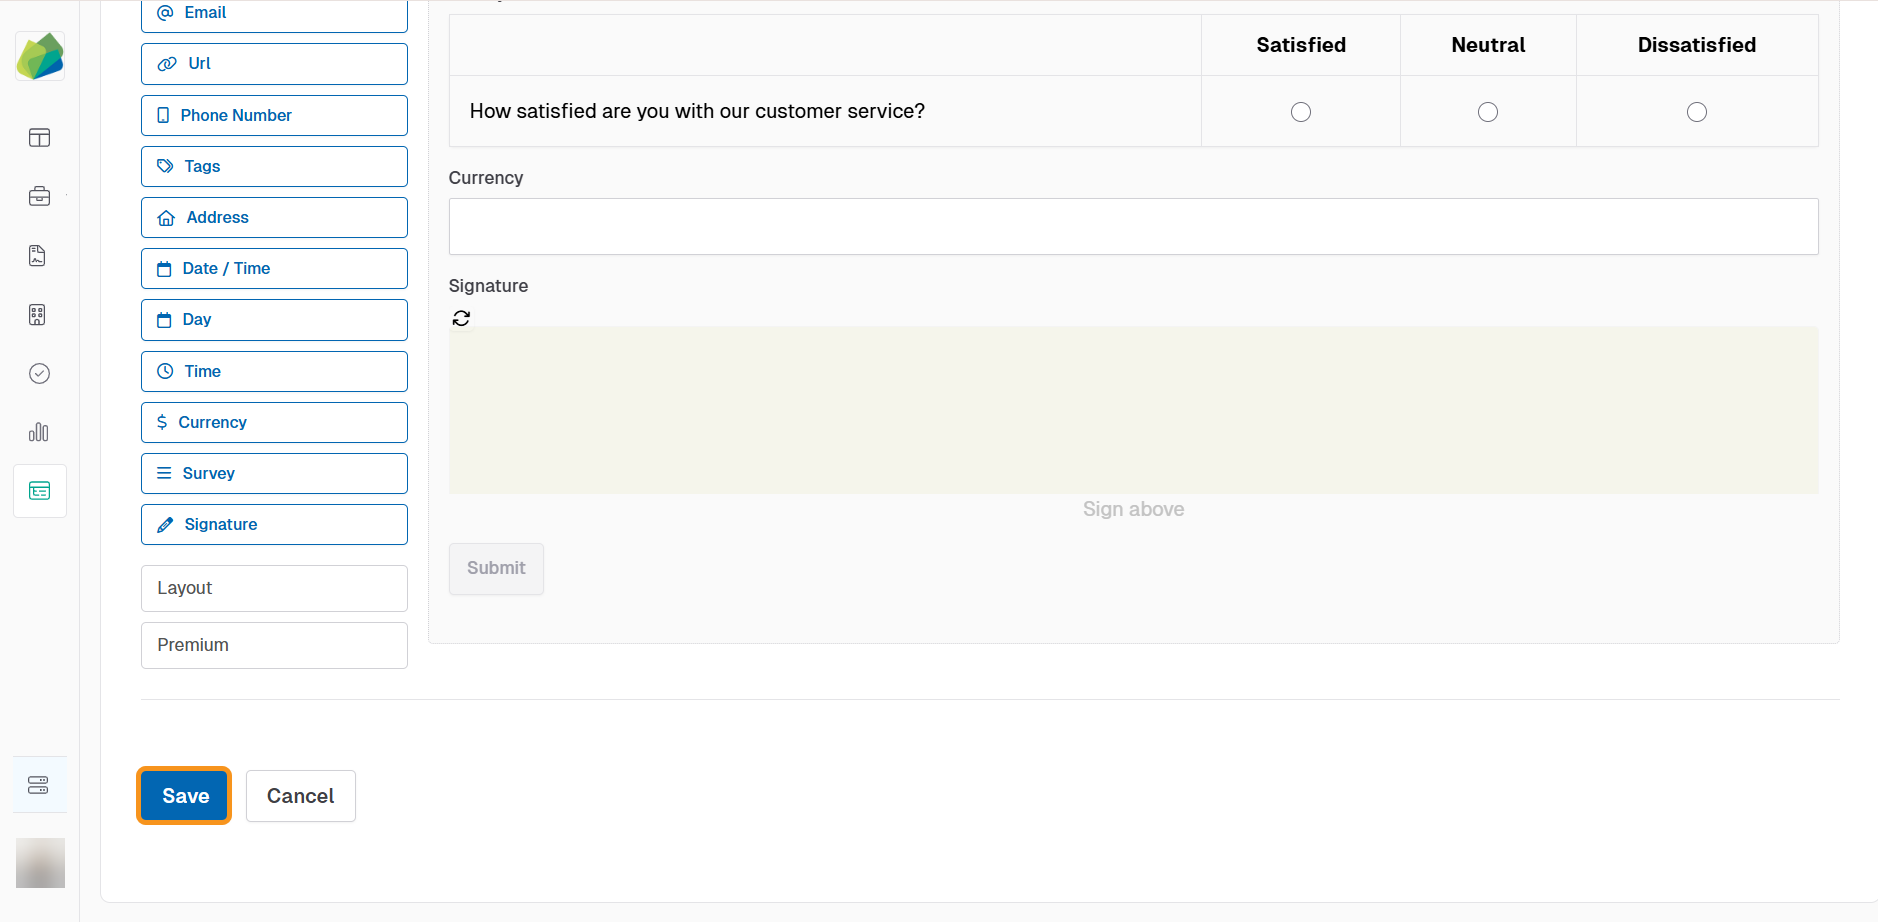Add a Survey field to the form
This screenshot has height=922, width=1878.
(274, 473)
